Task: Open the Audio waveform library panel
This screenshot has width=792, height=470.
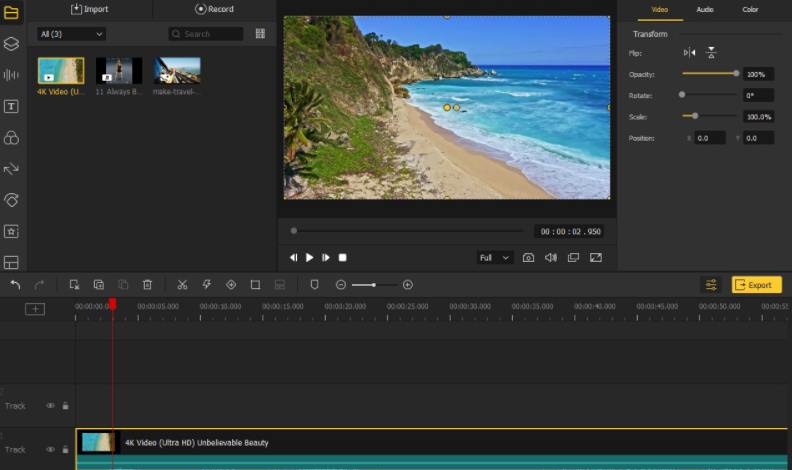Action: tap(11, 75)
